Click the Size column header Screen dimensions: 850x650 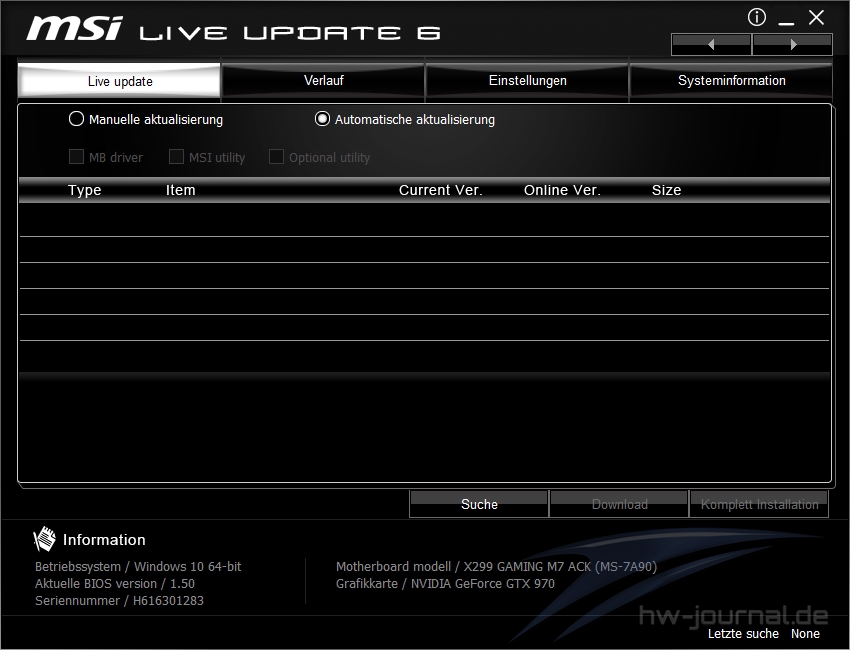click(666, 190)
